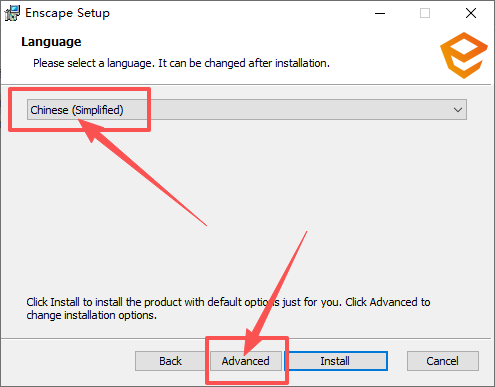Image resolution: width=495 pixels, height=387 pixels.
Task: Click the 'Please select a language' description text
Action: [x=181, y=63]
